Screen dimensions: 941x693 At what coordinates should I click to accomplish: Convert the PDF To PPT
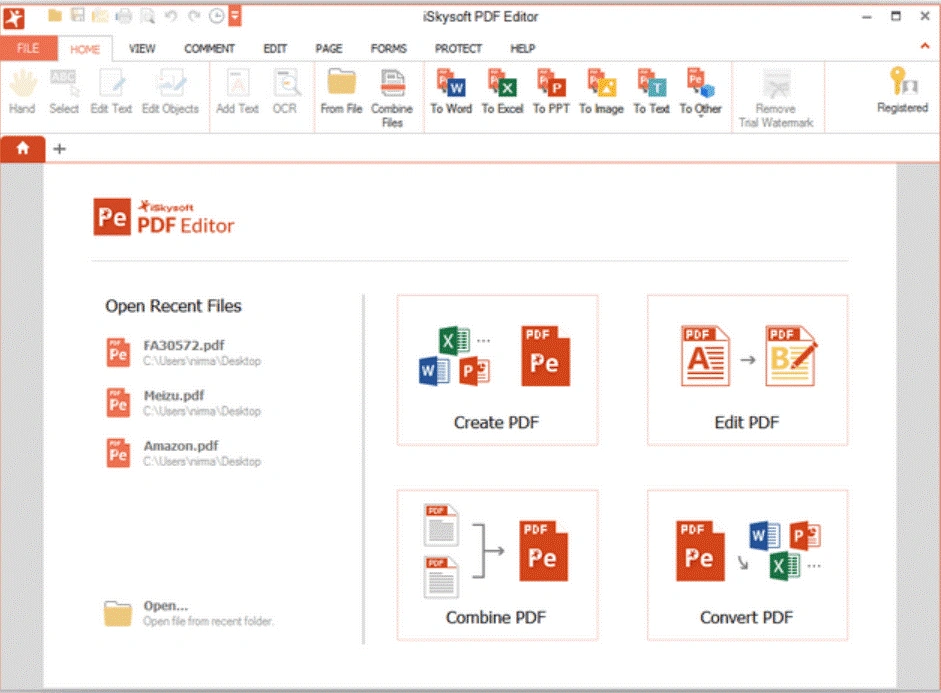[x=551, y=92]
